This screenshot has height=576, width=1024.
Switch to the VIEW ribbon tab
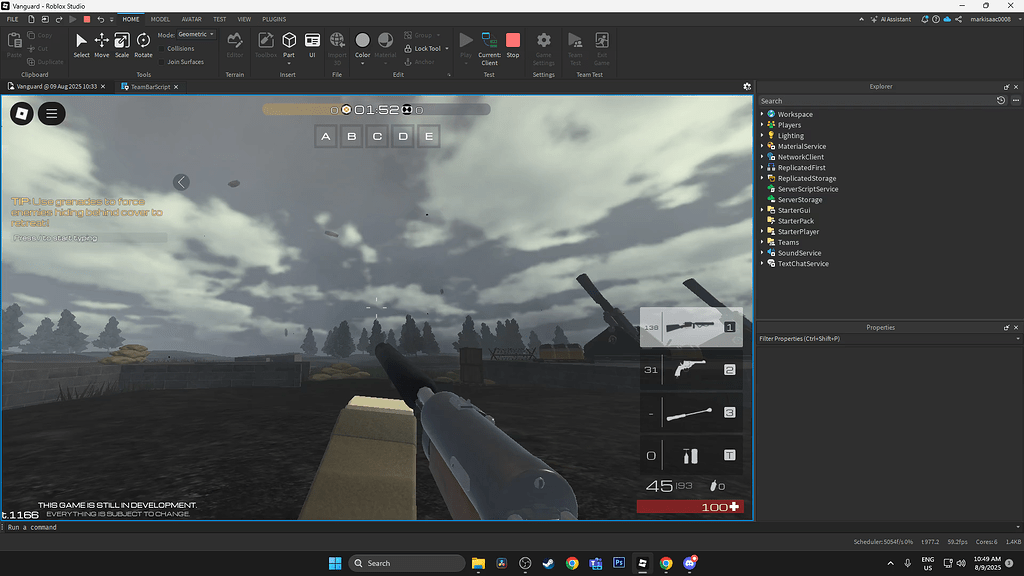(x=244, y=19)
